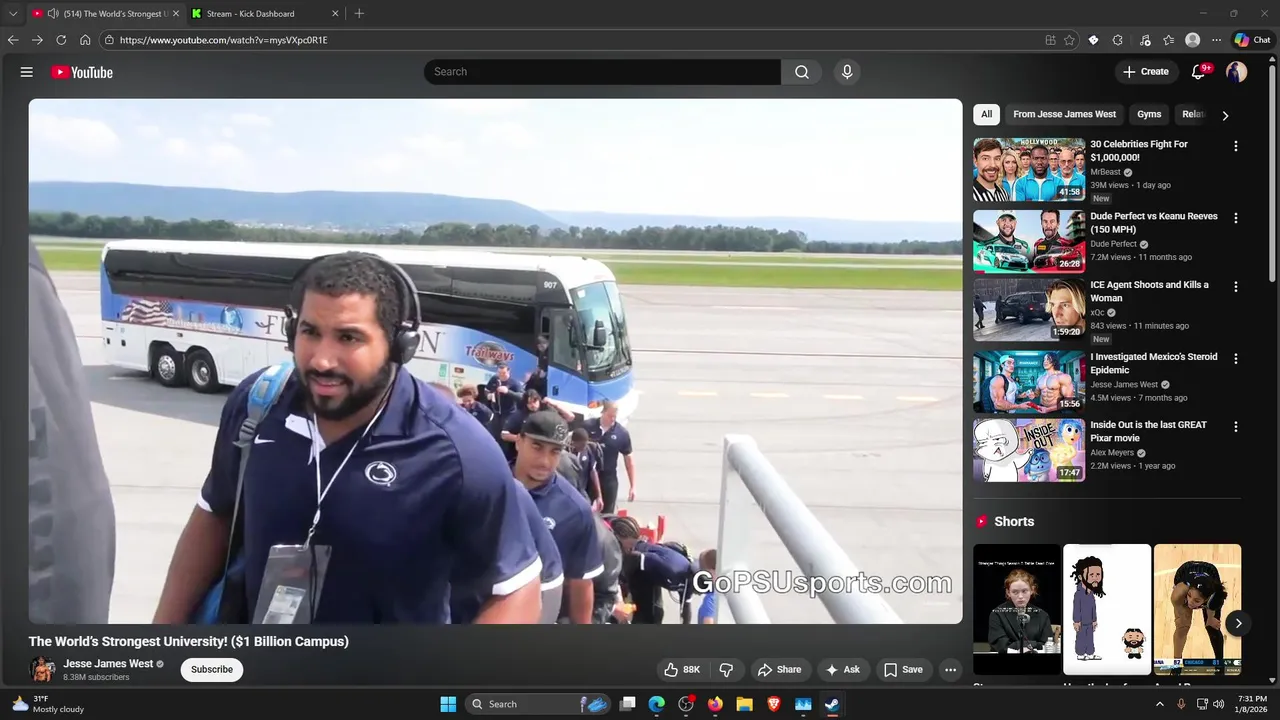Open browser Settings and more ellipsis

click(x=1216, y=40)
